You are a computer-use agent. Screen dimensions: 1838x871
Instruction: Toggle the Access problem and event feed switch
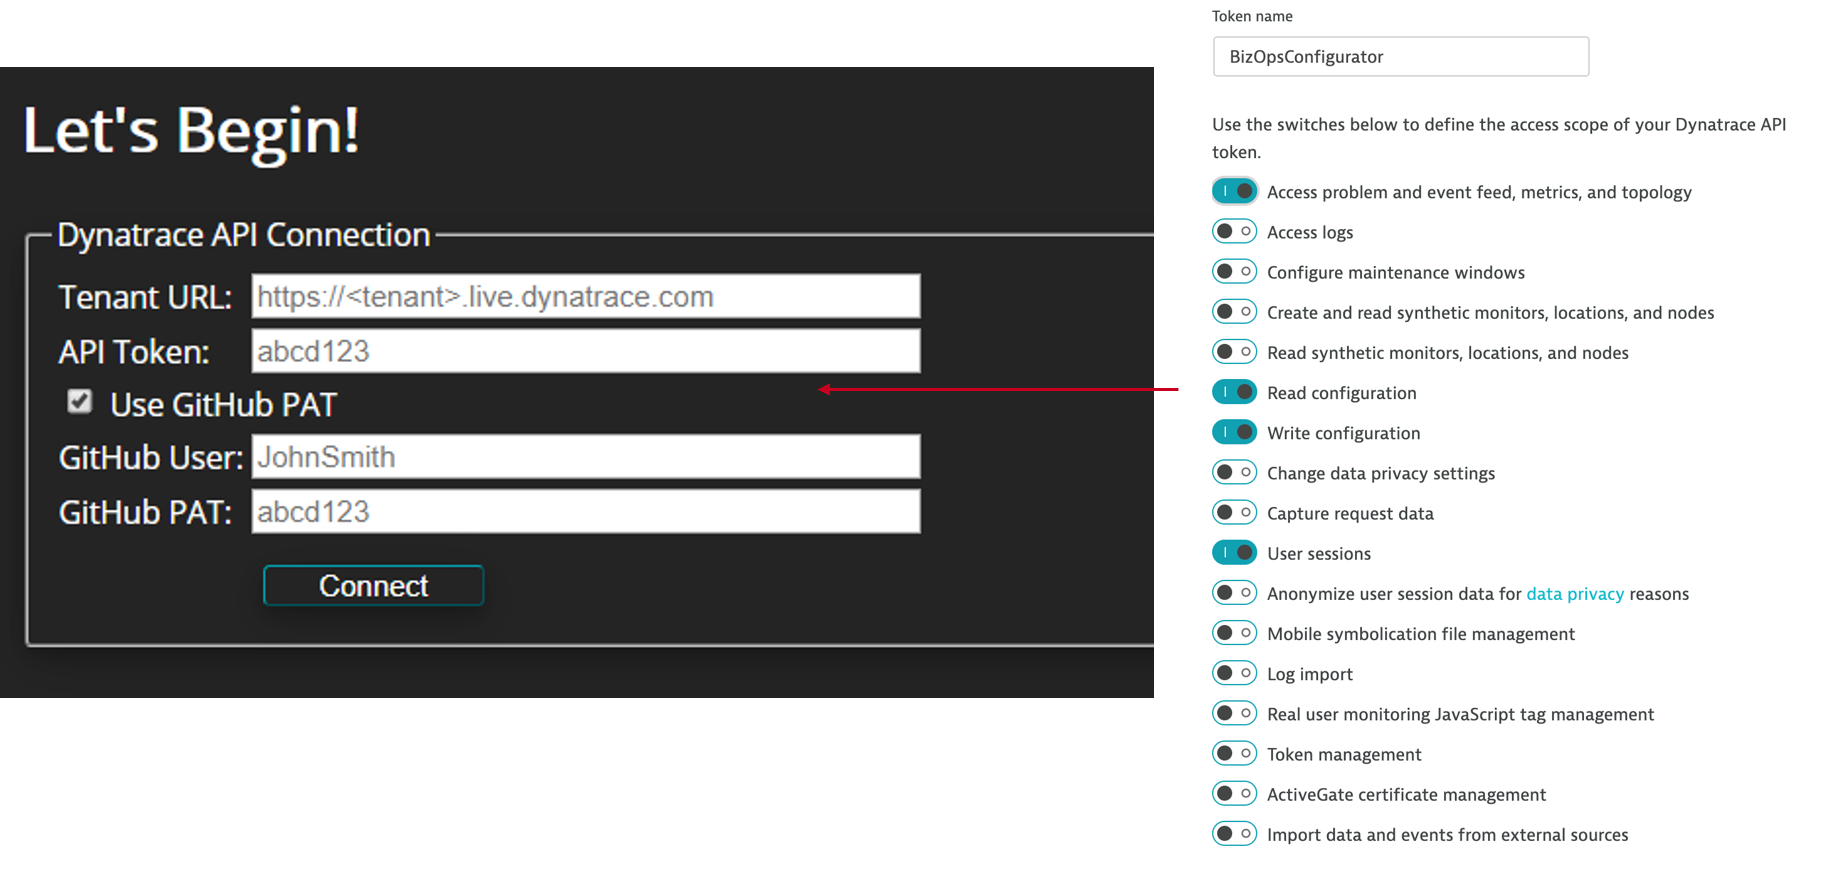tap(1234, 191)
